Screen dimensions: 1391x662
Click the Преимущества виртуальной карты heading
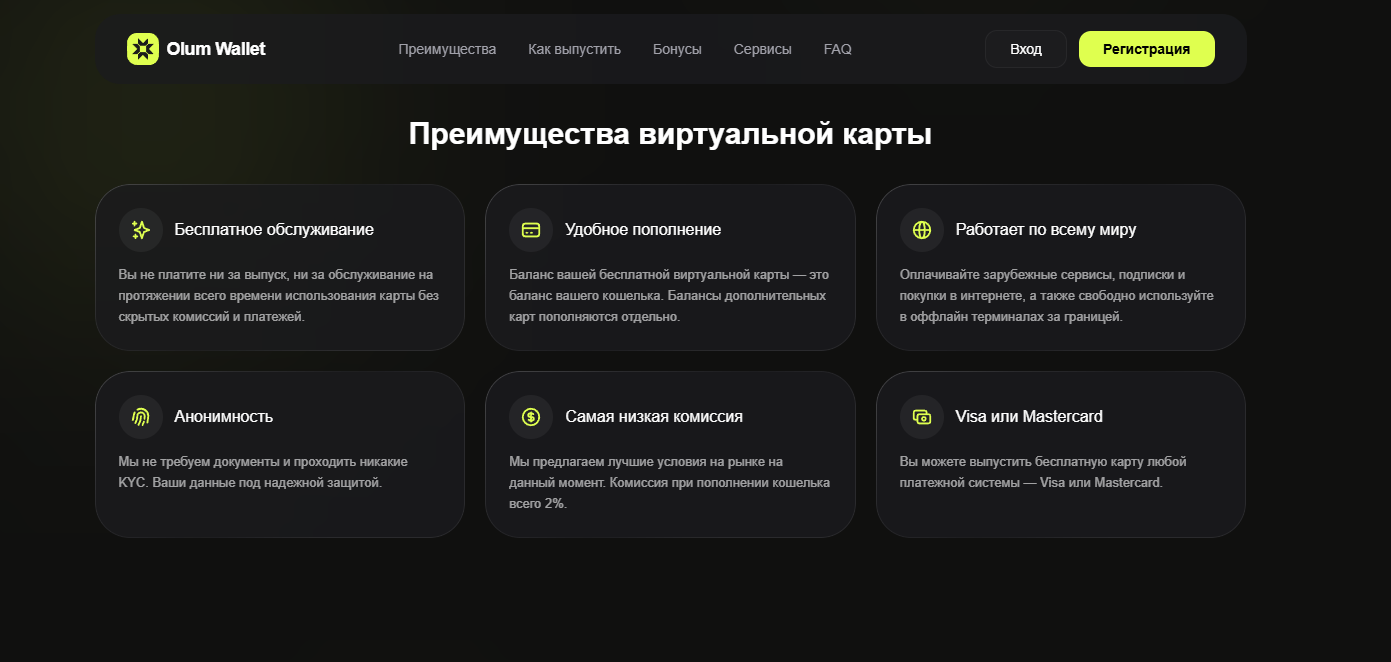click(x=670, y=134)
